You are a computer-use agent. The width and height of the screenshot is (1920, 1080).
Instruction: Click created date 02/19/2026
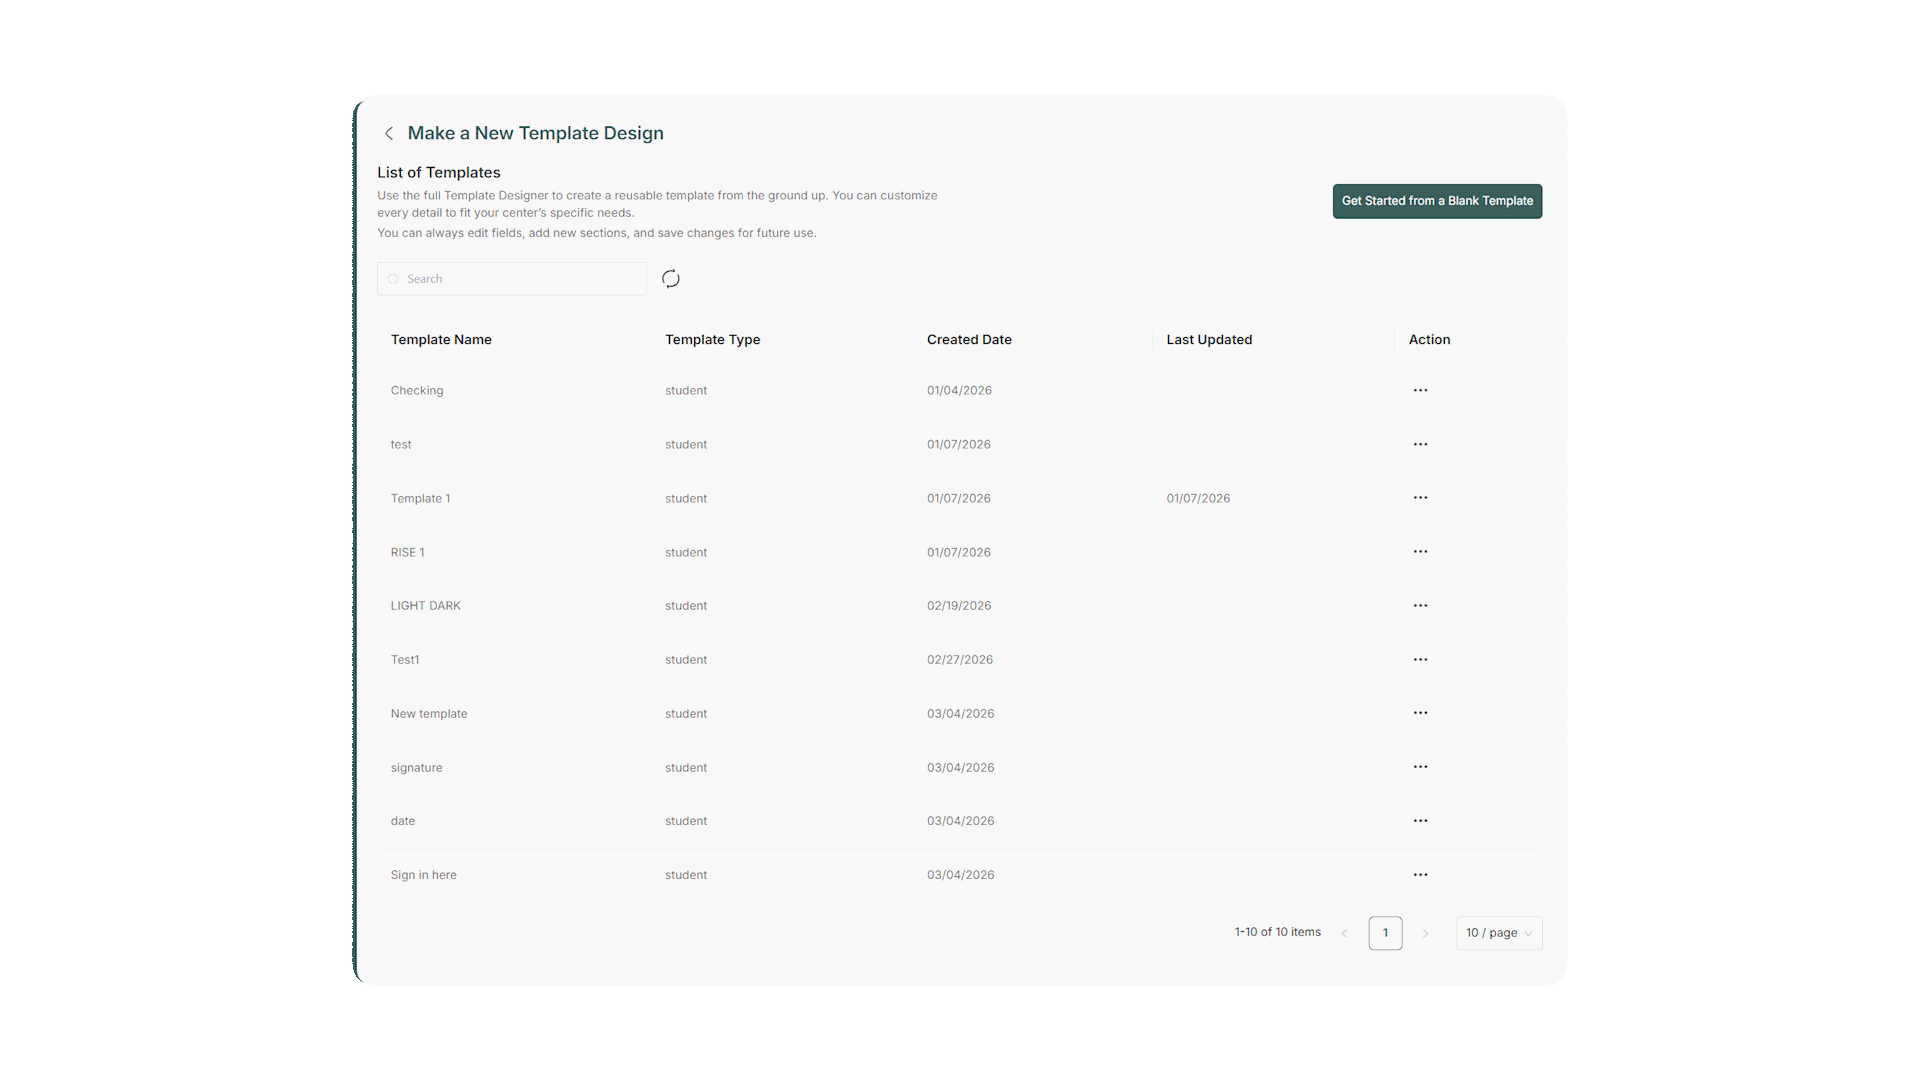959,606
